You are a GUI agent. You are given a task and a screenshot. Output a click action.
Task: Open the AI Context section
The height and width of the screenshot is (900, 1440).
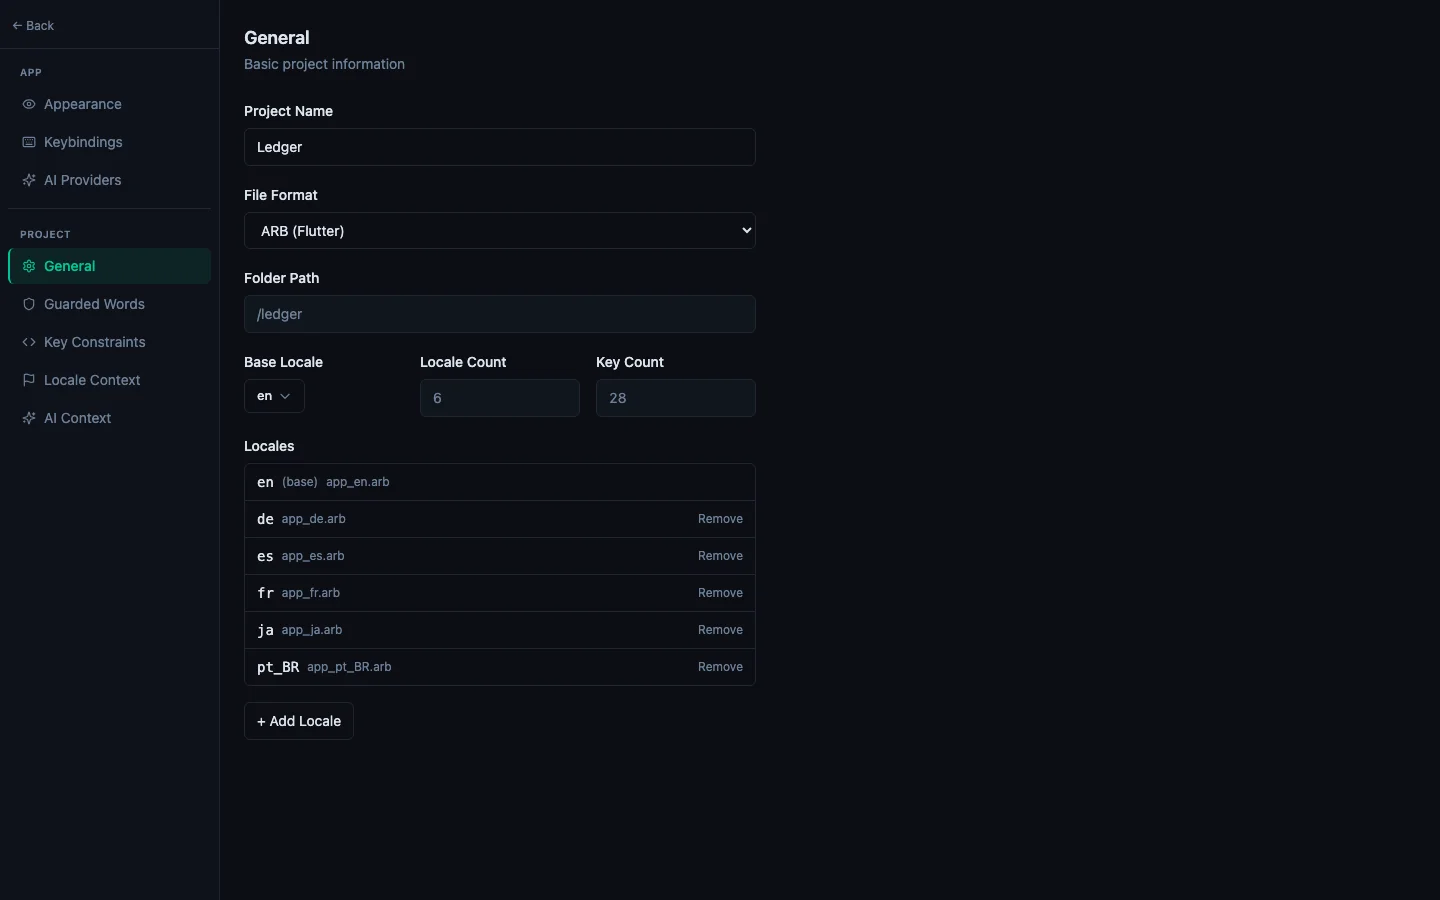(x=110, y=418)
